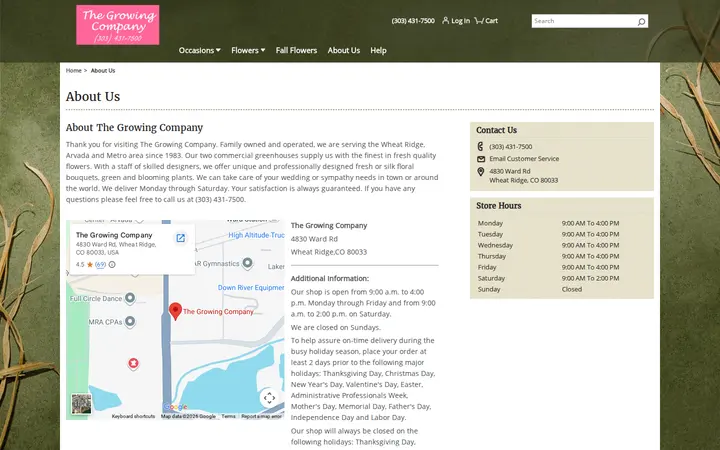Click the search magnifier icon
The width and height of the screenshot is (720, 450).
(x=641, y=22)
